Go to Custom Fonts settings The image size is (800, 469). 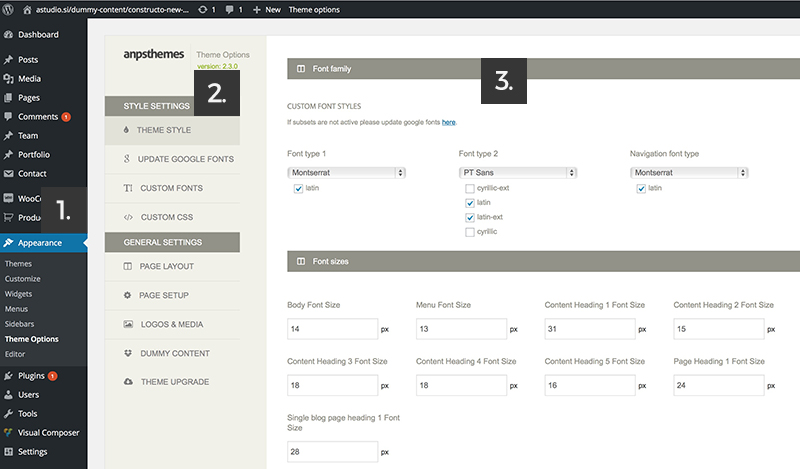tap(172, 188)
